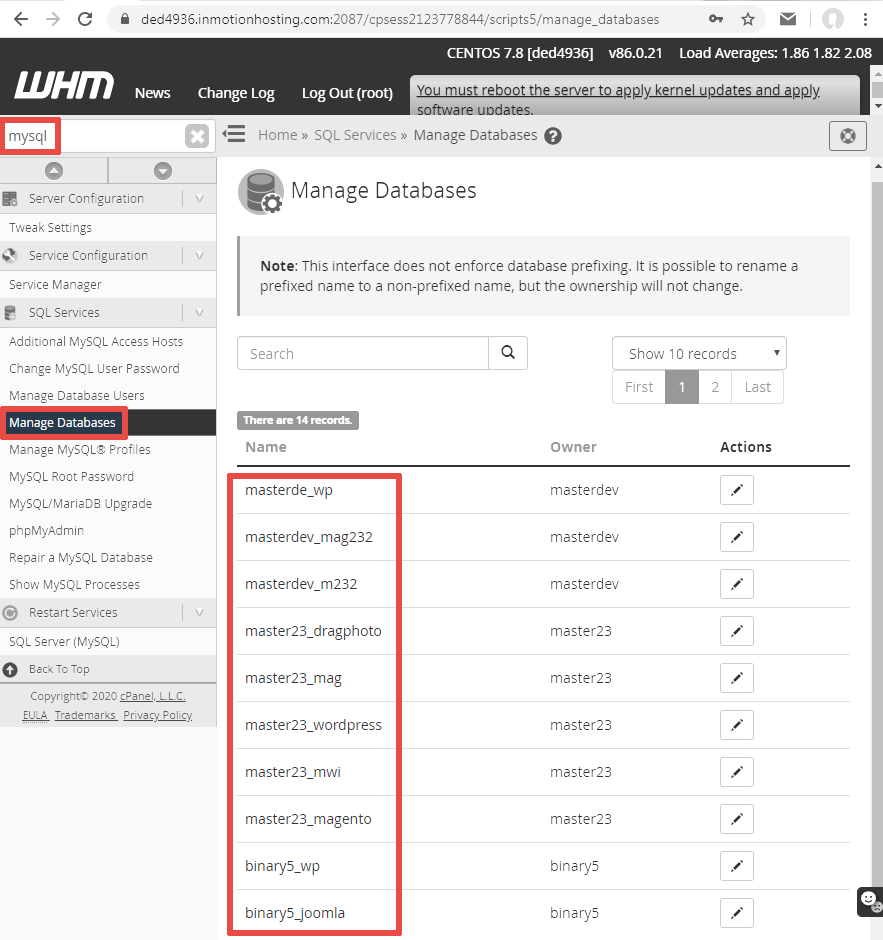This screenshot has width=883, height=940.
Task: Jump to First page
Action: click(639, 387)
